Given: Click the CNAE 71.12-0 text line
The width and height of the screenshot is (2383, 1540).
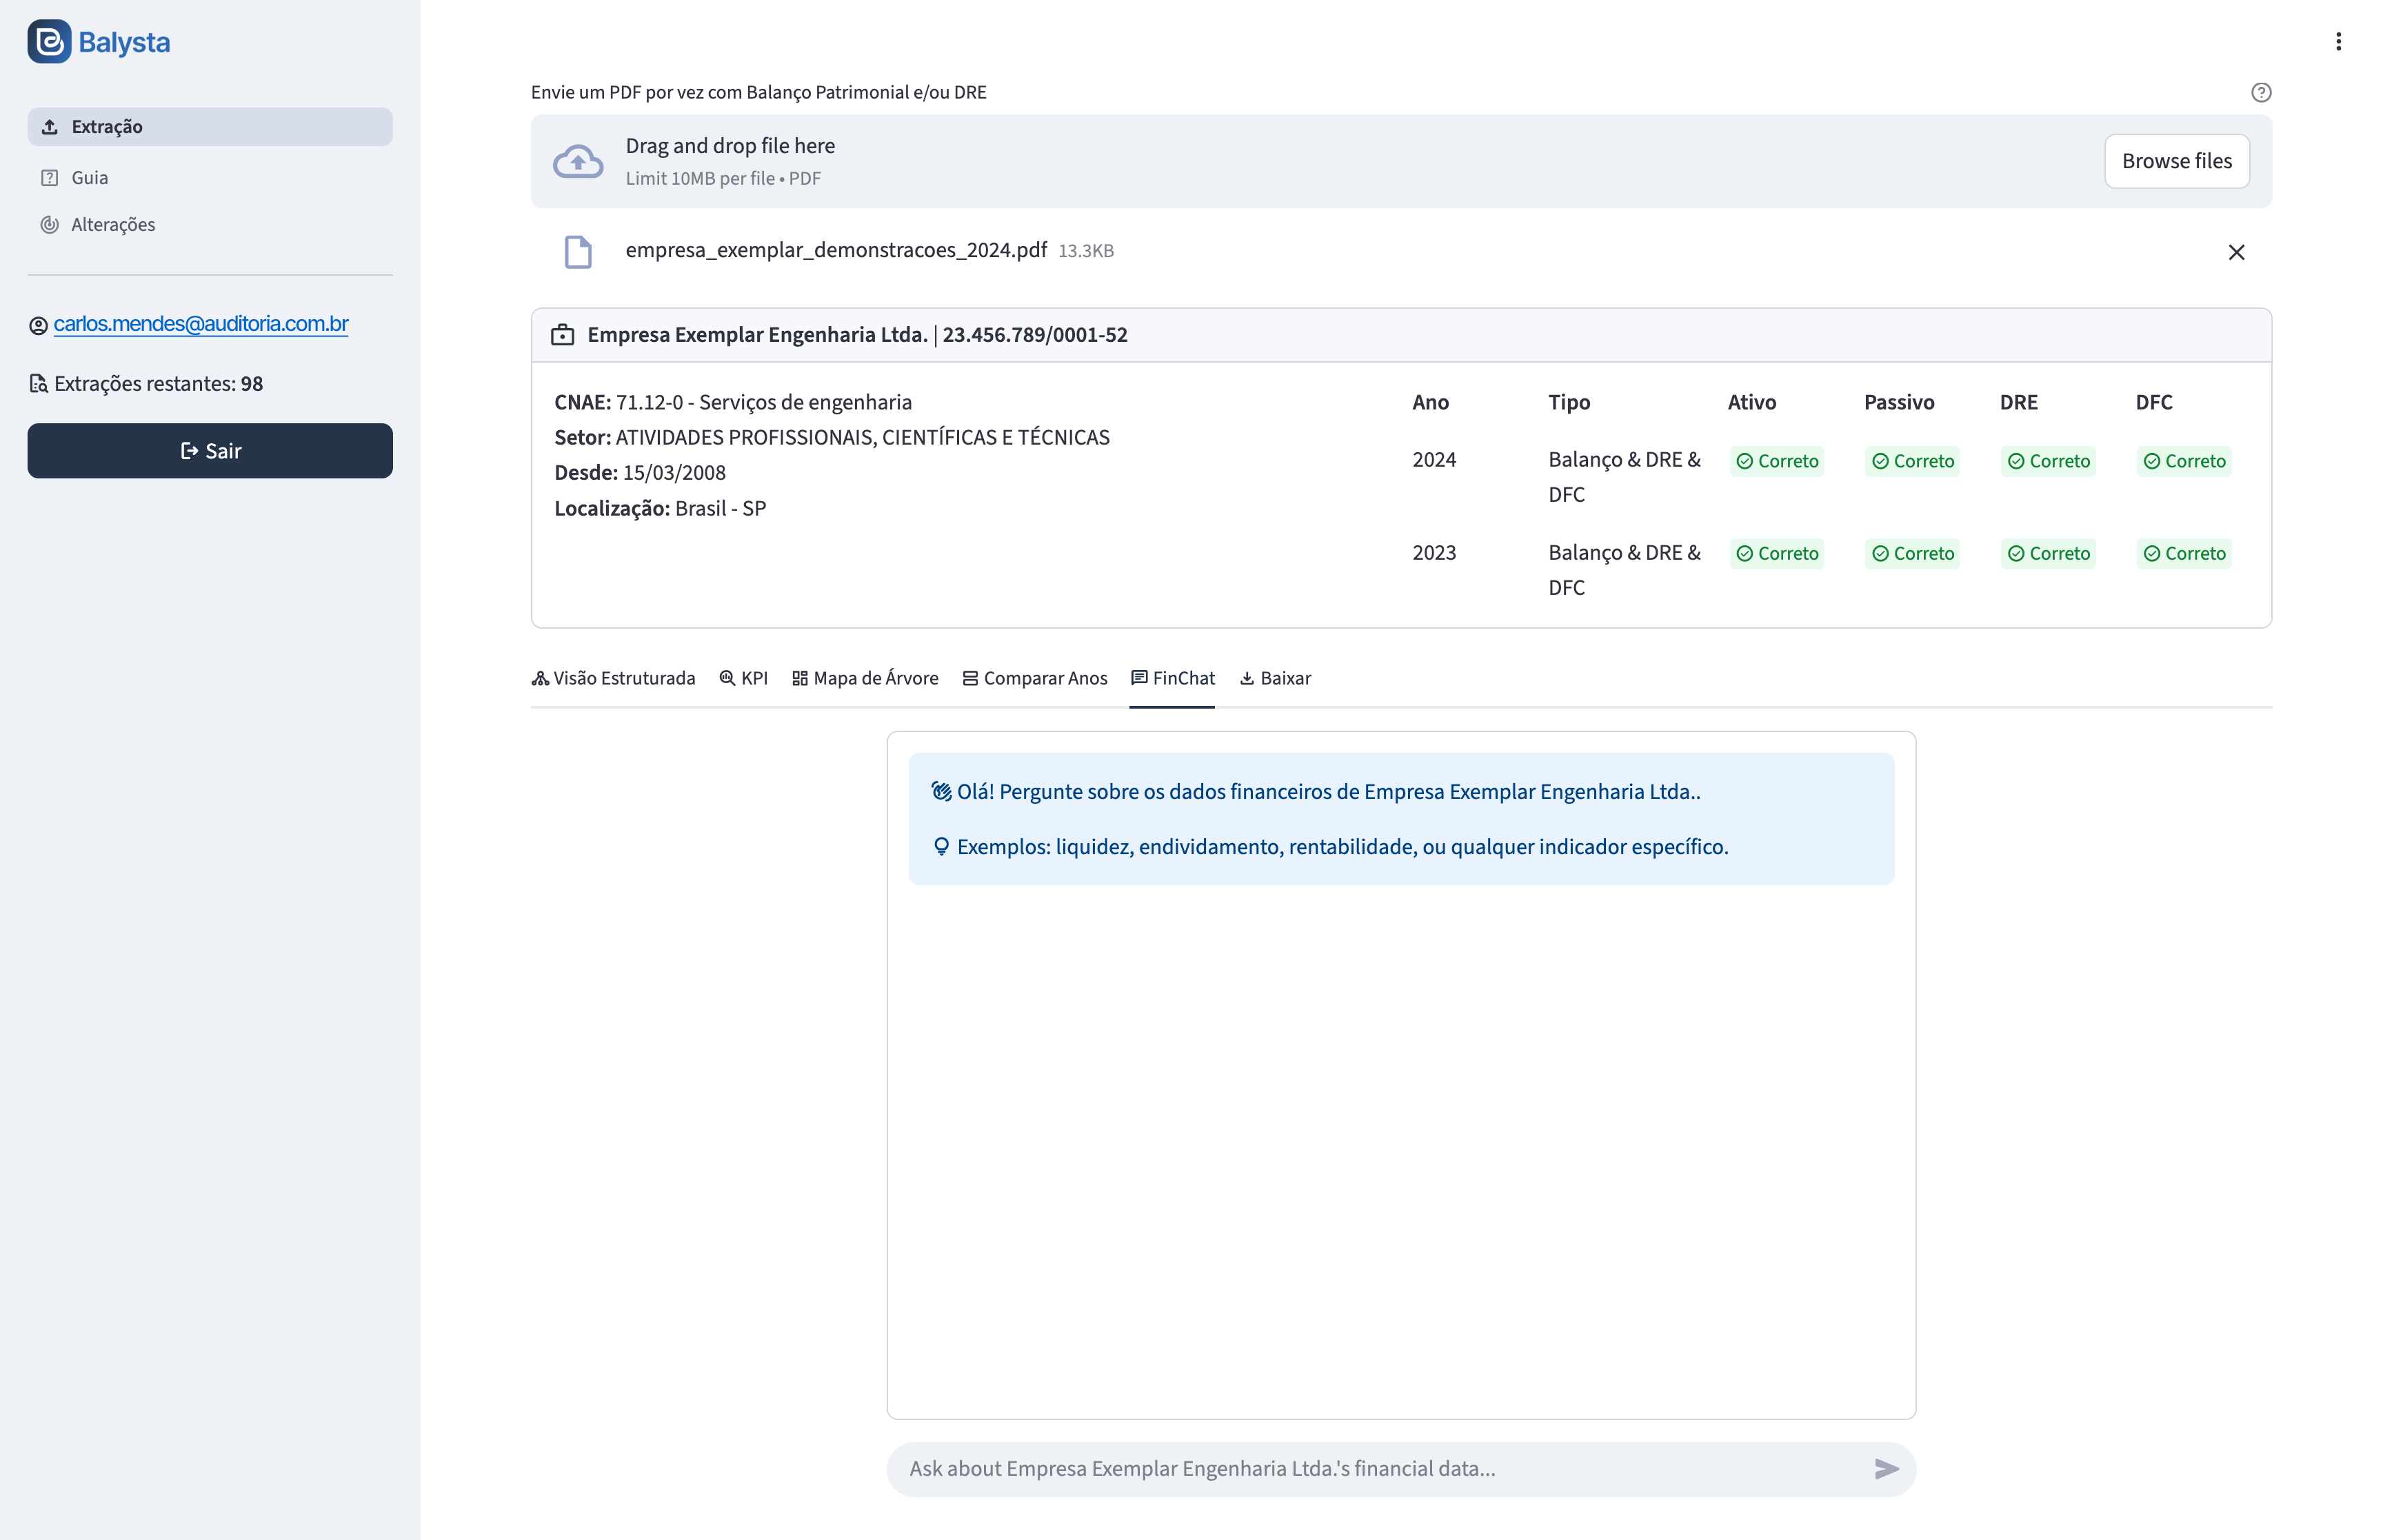Looking at the screenshot, I should coord(733,403).
